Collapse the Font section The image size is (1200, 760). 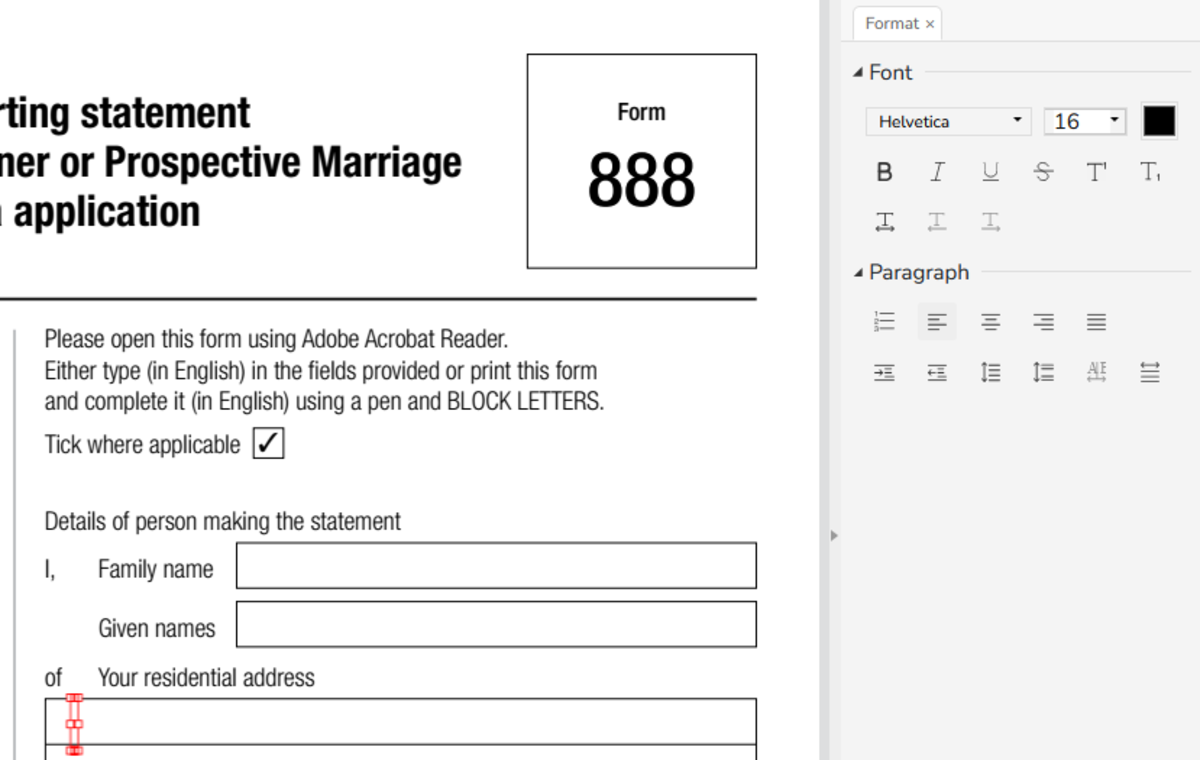point(858,72)
